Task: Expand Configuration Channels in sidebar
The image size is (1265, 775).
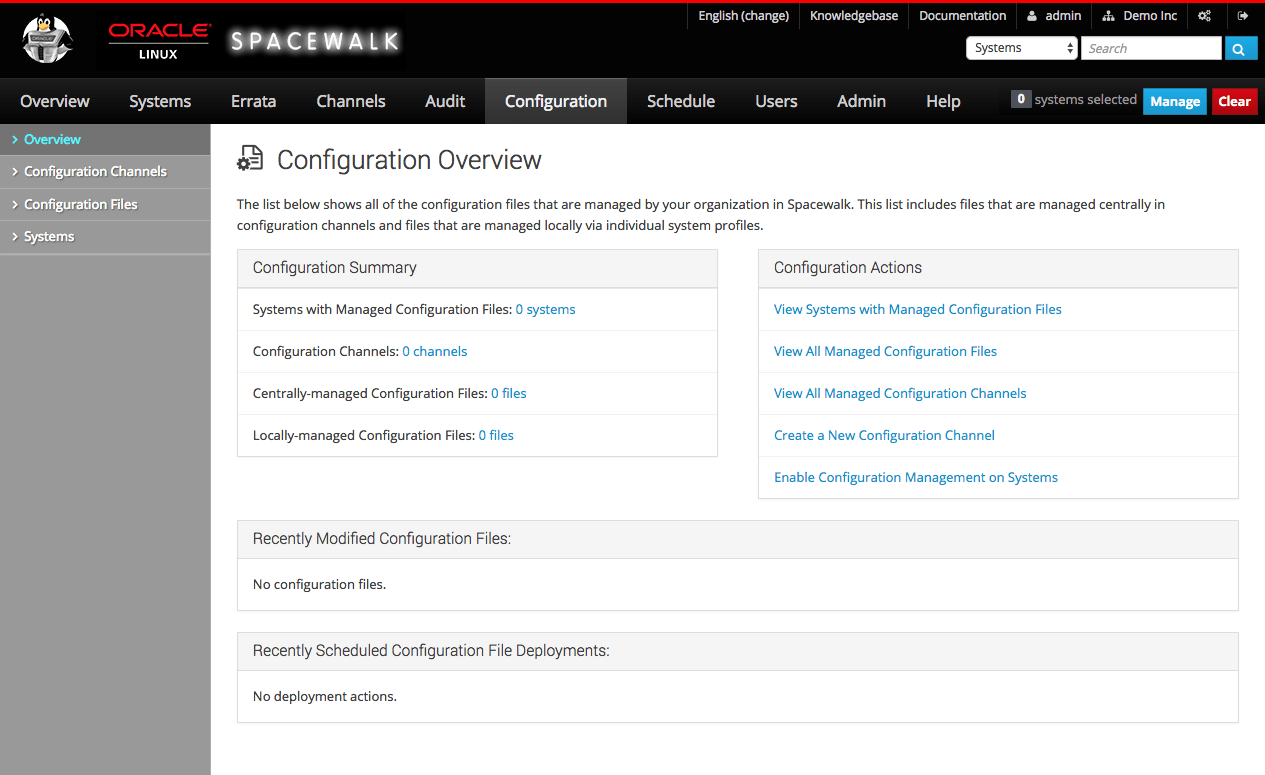Action: (105, 172)
